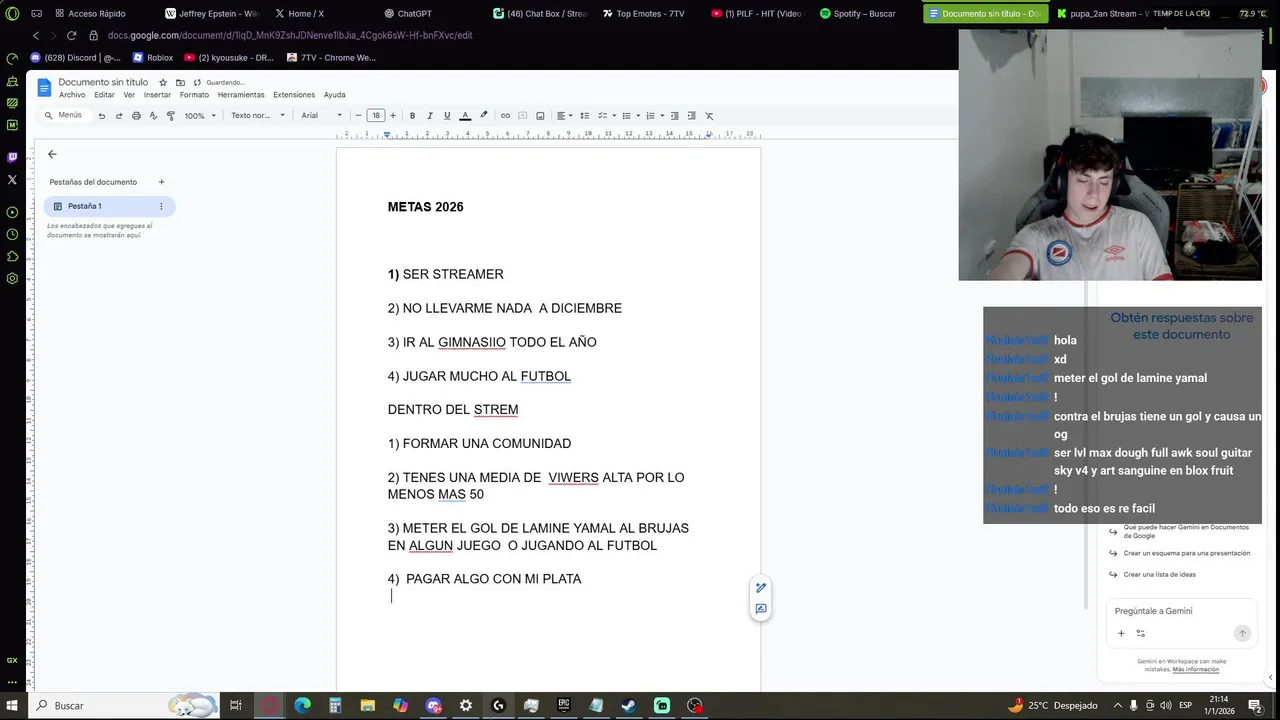1280x720 pixels.
Task: Open Epic Games launcher from the taskbar
Action: [x=564, y=705]
